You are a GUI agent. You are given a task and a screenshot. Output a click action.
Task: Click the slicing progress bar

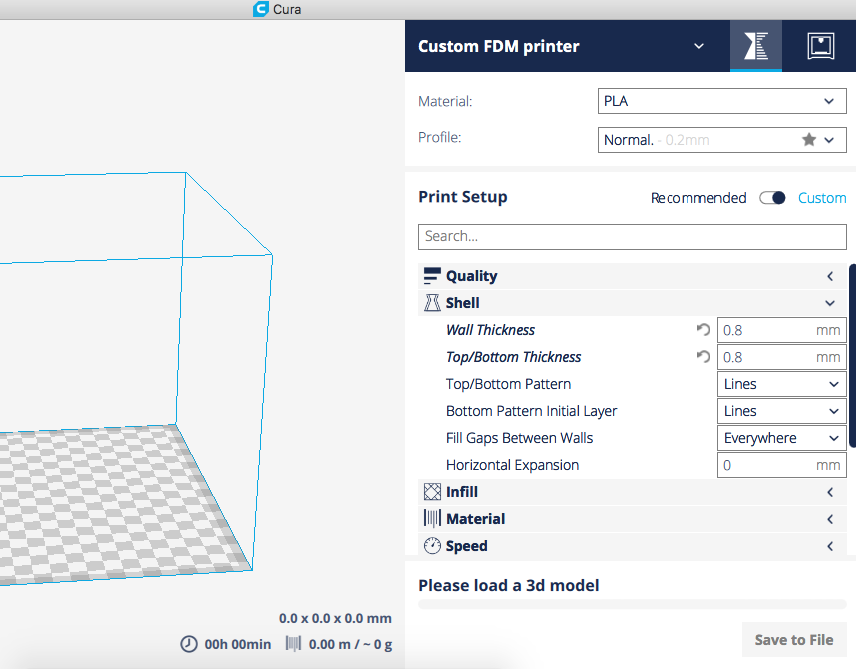632,604
